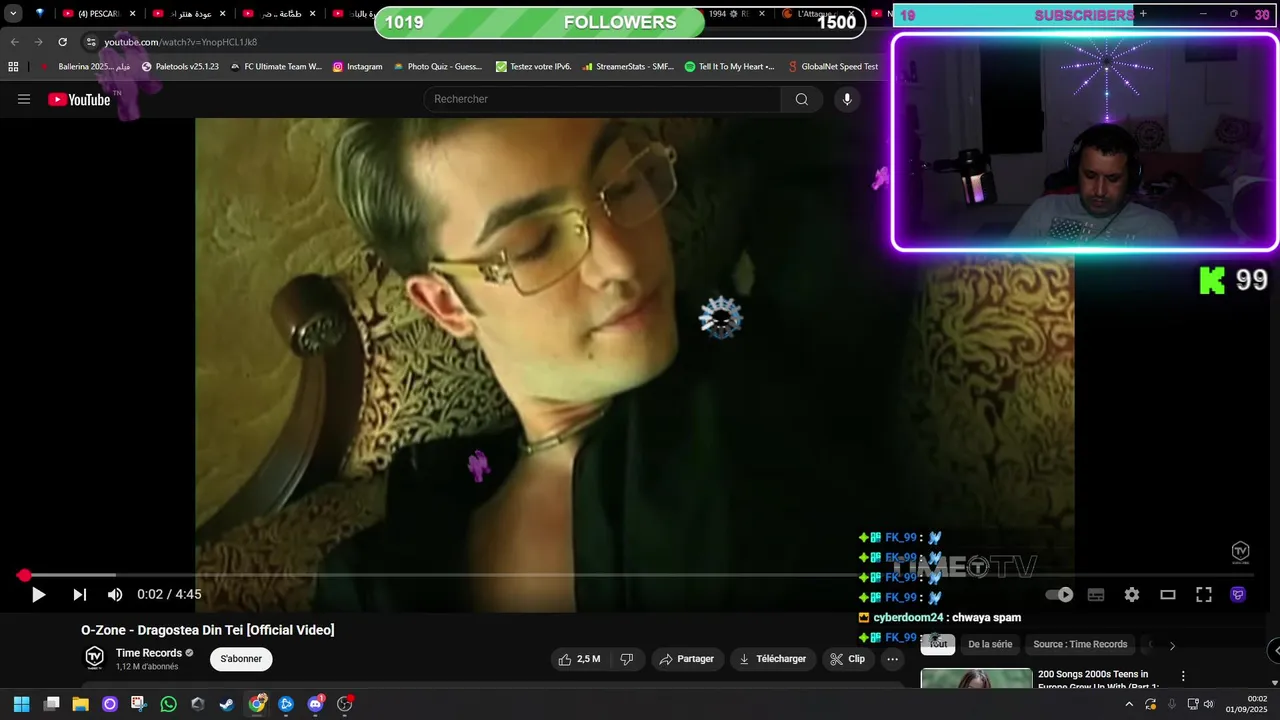Open video player settings gear
1280x720 pixels.
(1132, 595)
